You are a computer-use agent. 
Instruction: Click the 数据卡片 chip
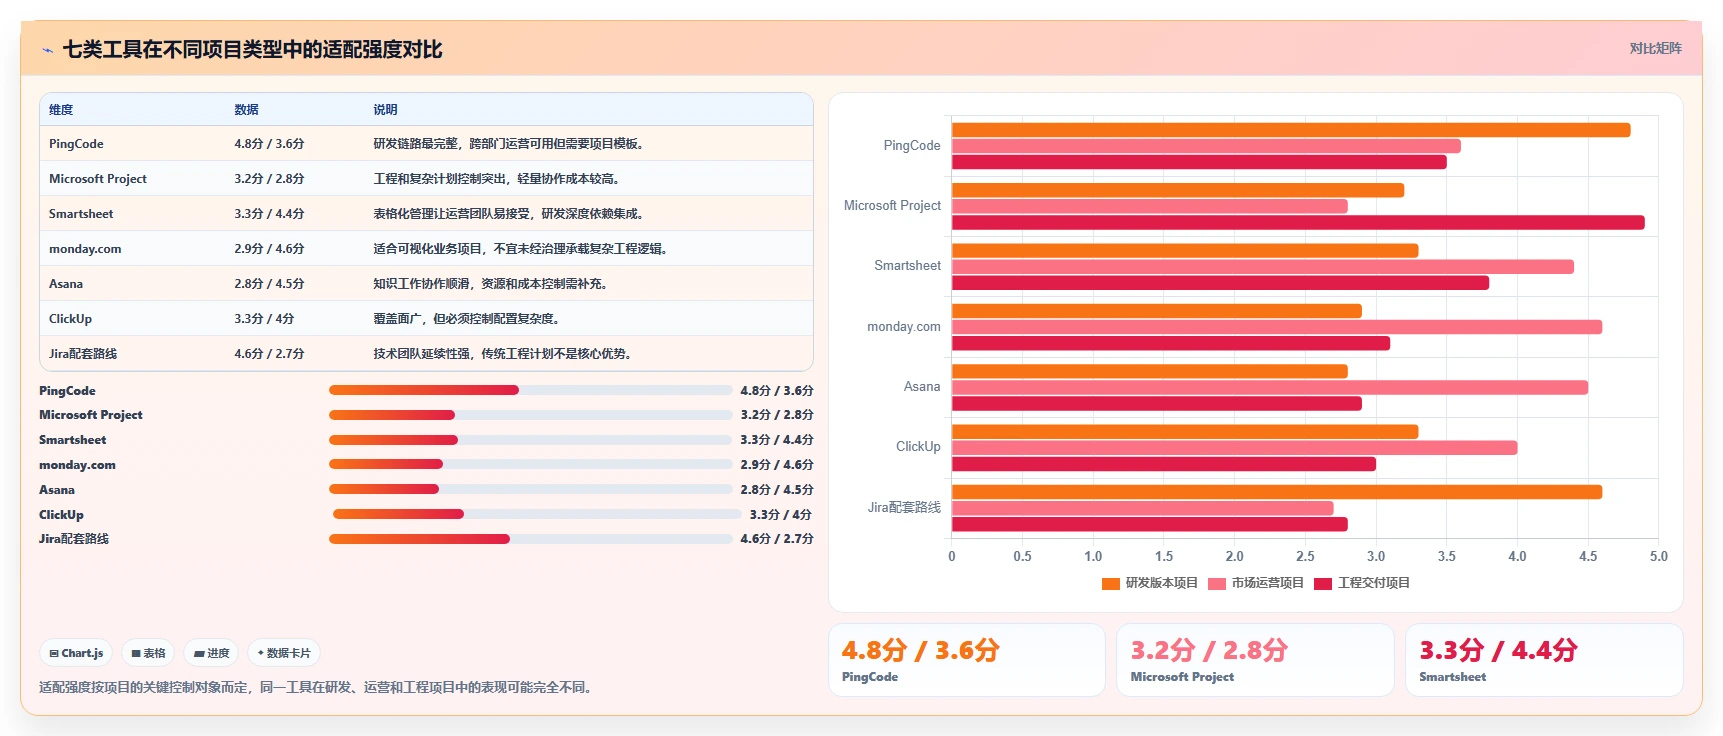tap(284, 653)
